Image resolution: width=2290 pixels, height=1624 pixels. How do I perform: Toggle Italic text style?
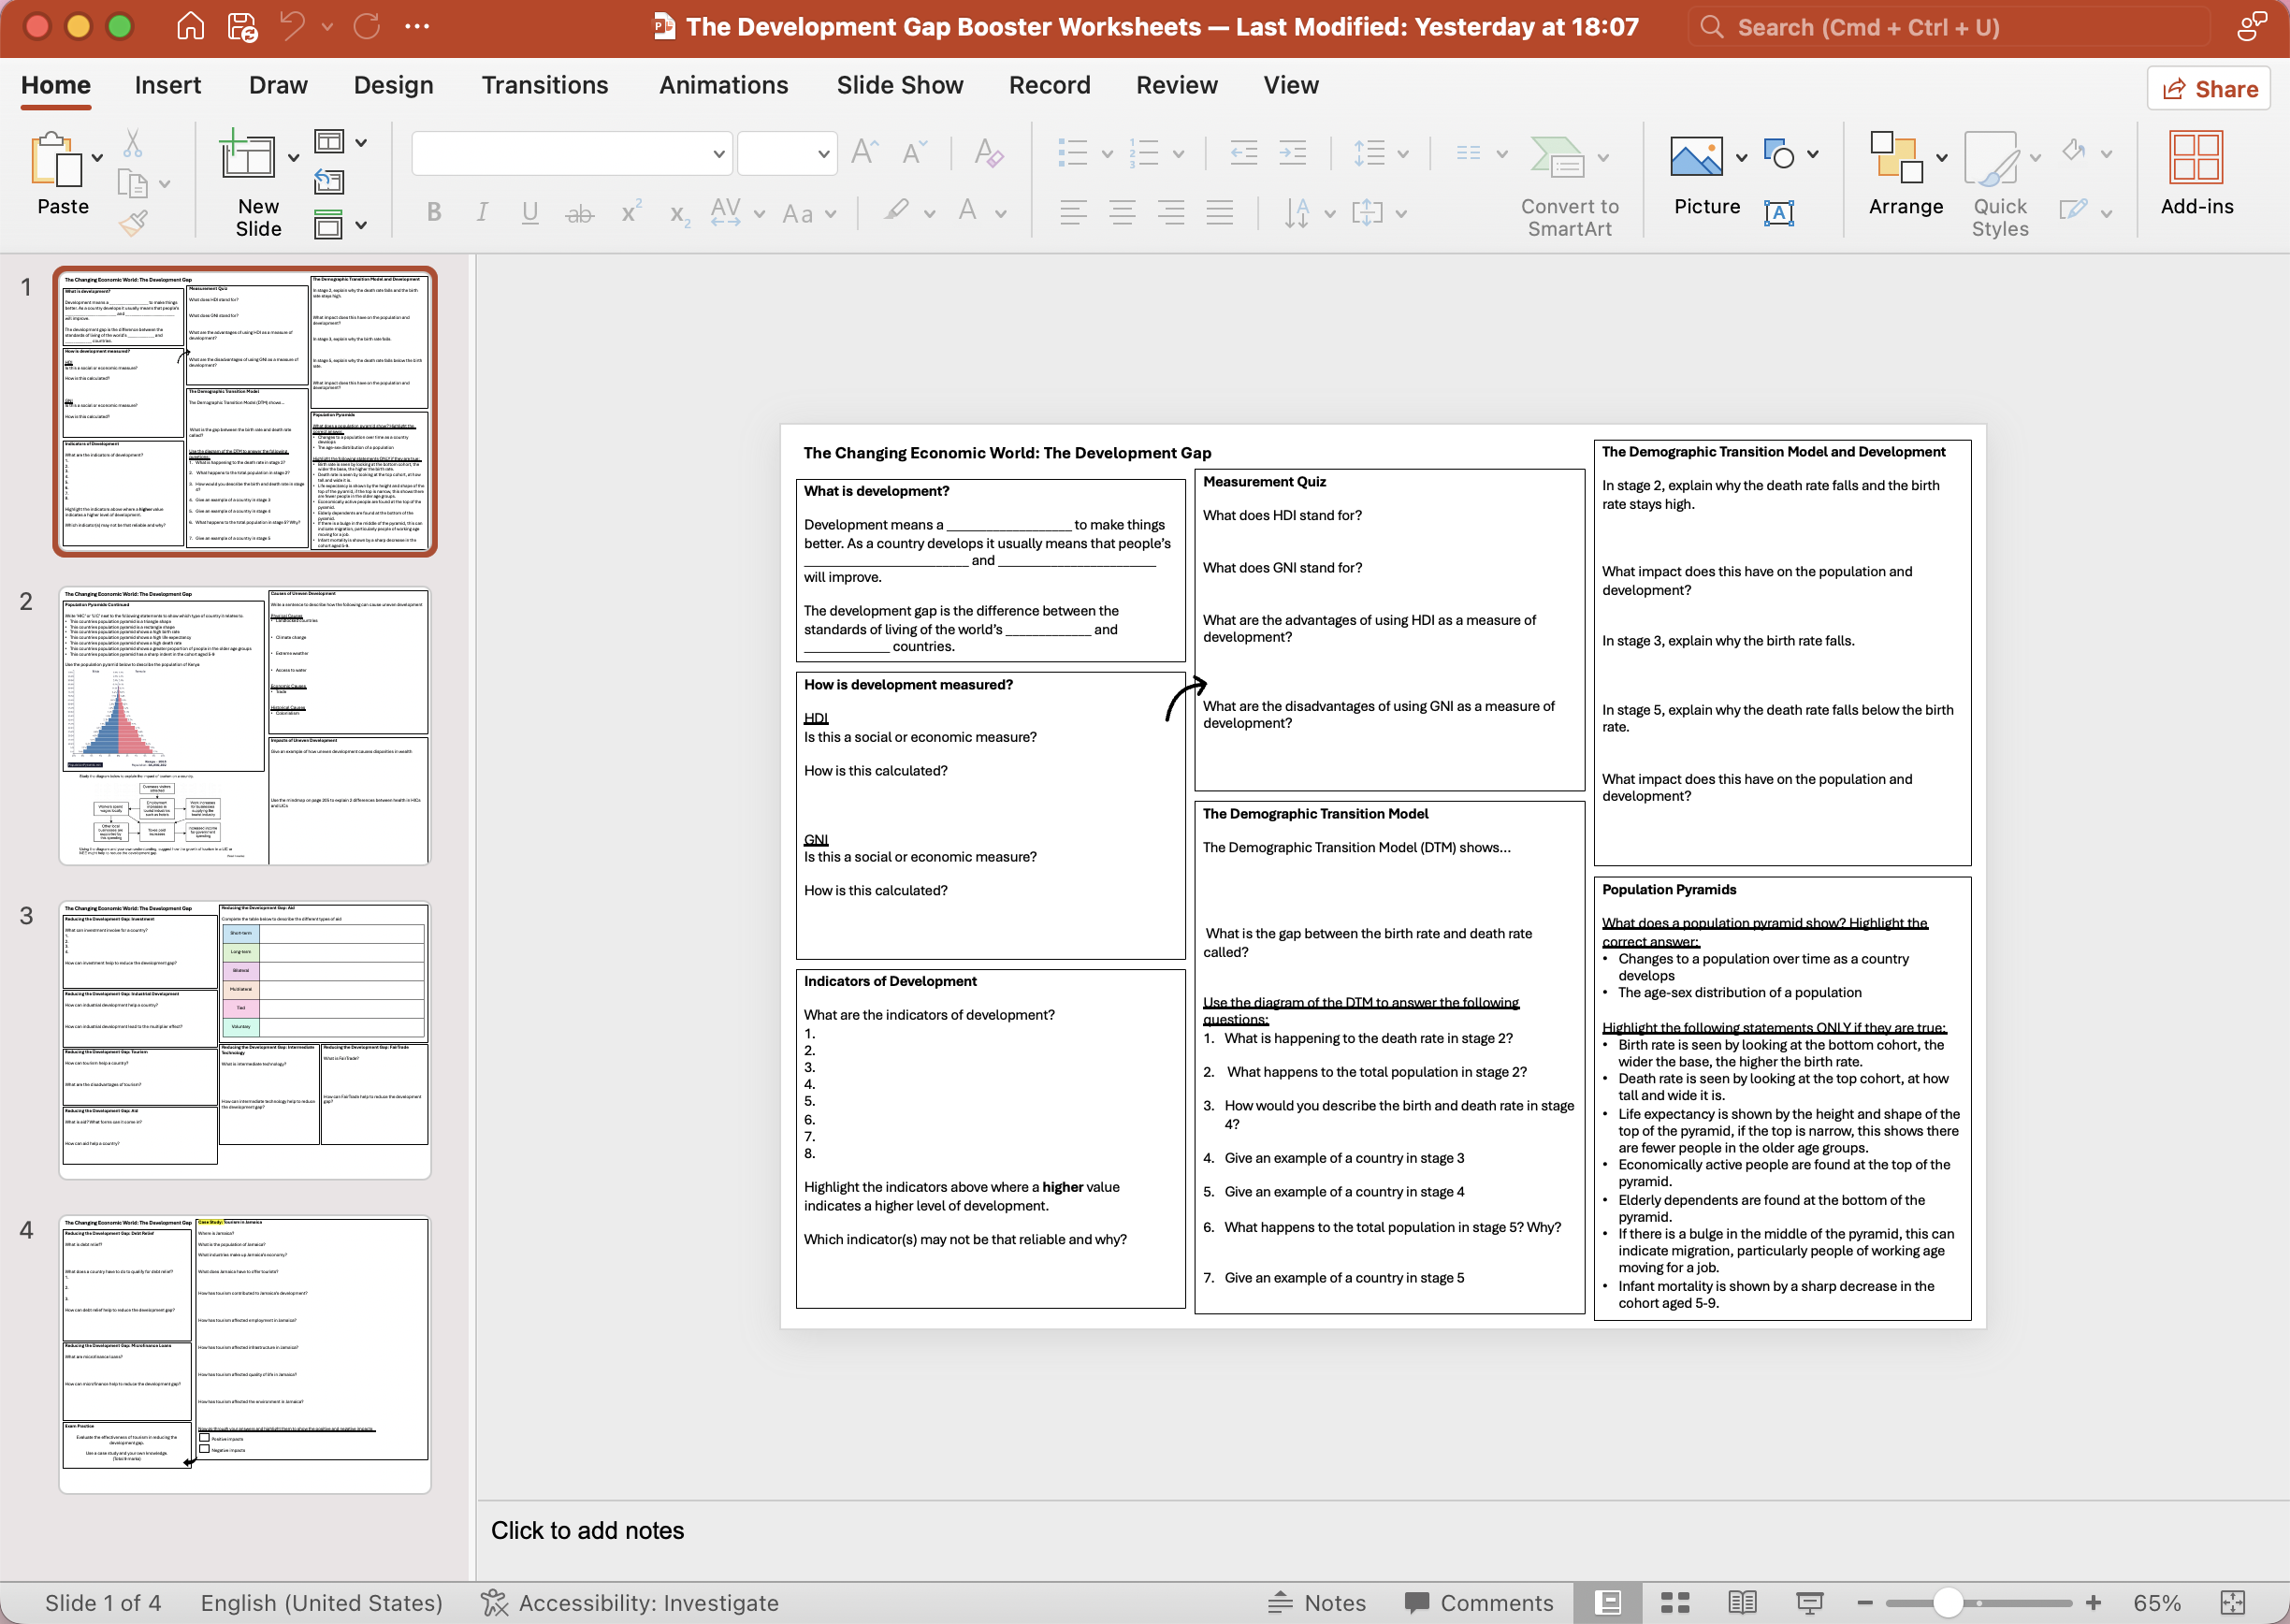pos(482,212)
